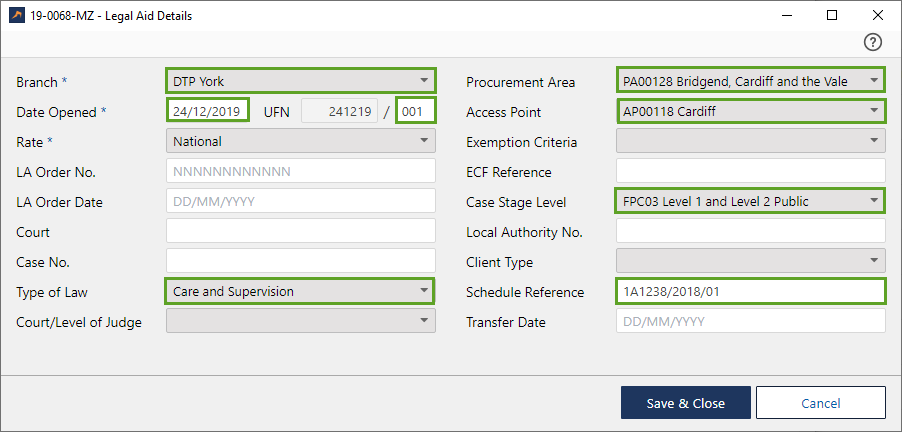Open the Case Stage Level dropdown
Screen dimensions: 902x432
[750, 201]
